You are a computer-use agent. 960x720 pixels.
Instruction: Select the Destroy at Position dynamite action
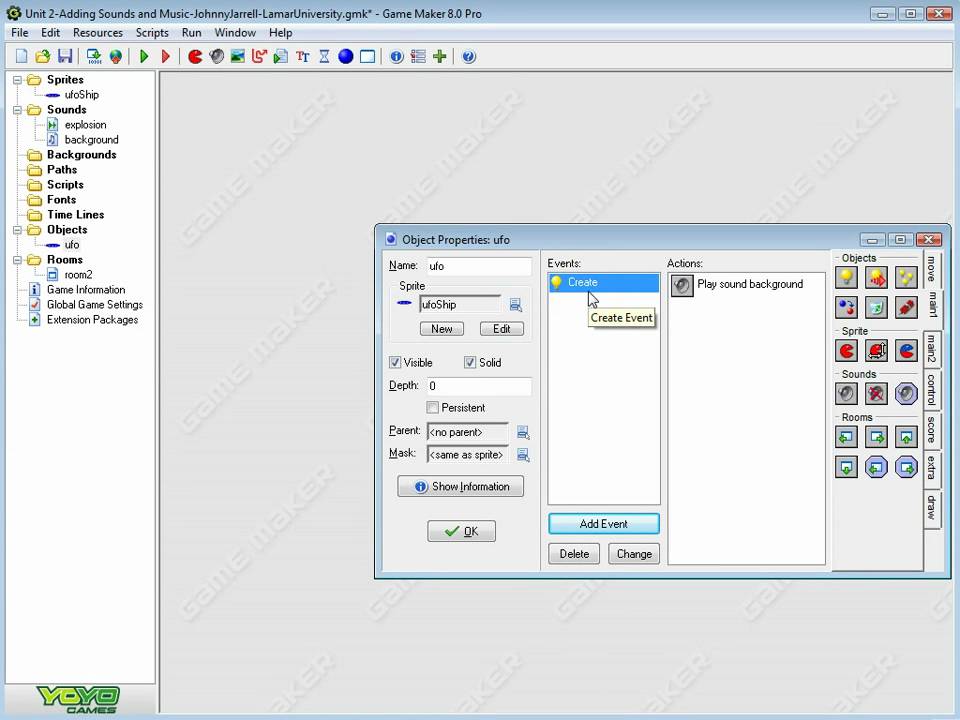point(906,307)
